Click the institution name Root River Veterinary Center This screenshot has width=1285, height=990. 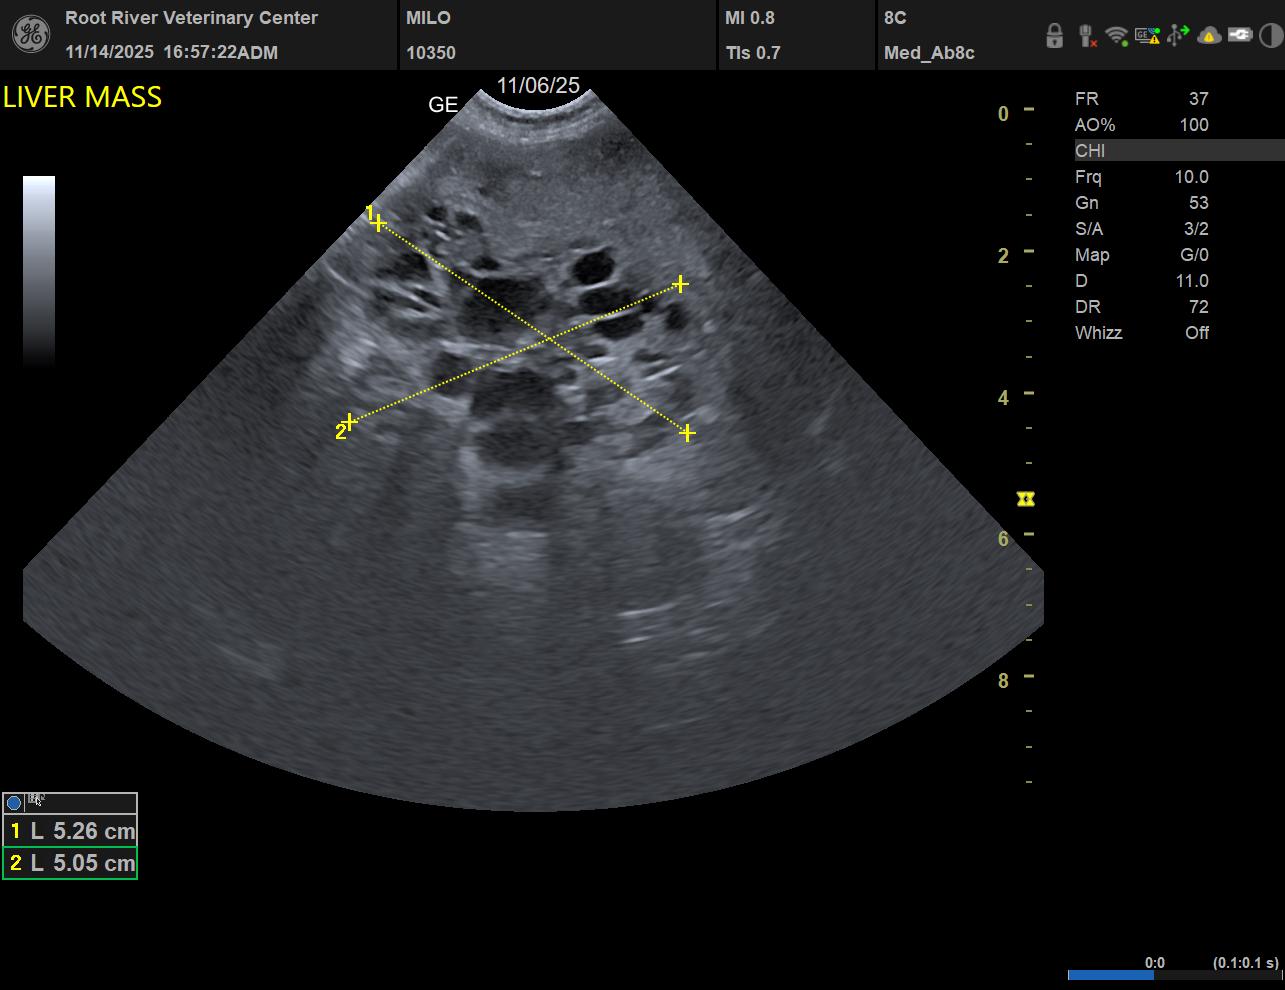click(191, 18)
